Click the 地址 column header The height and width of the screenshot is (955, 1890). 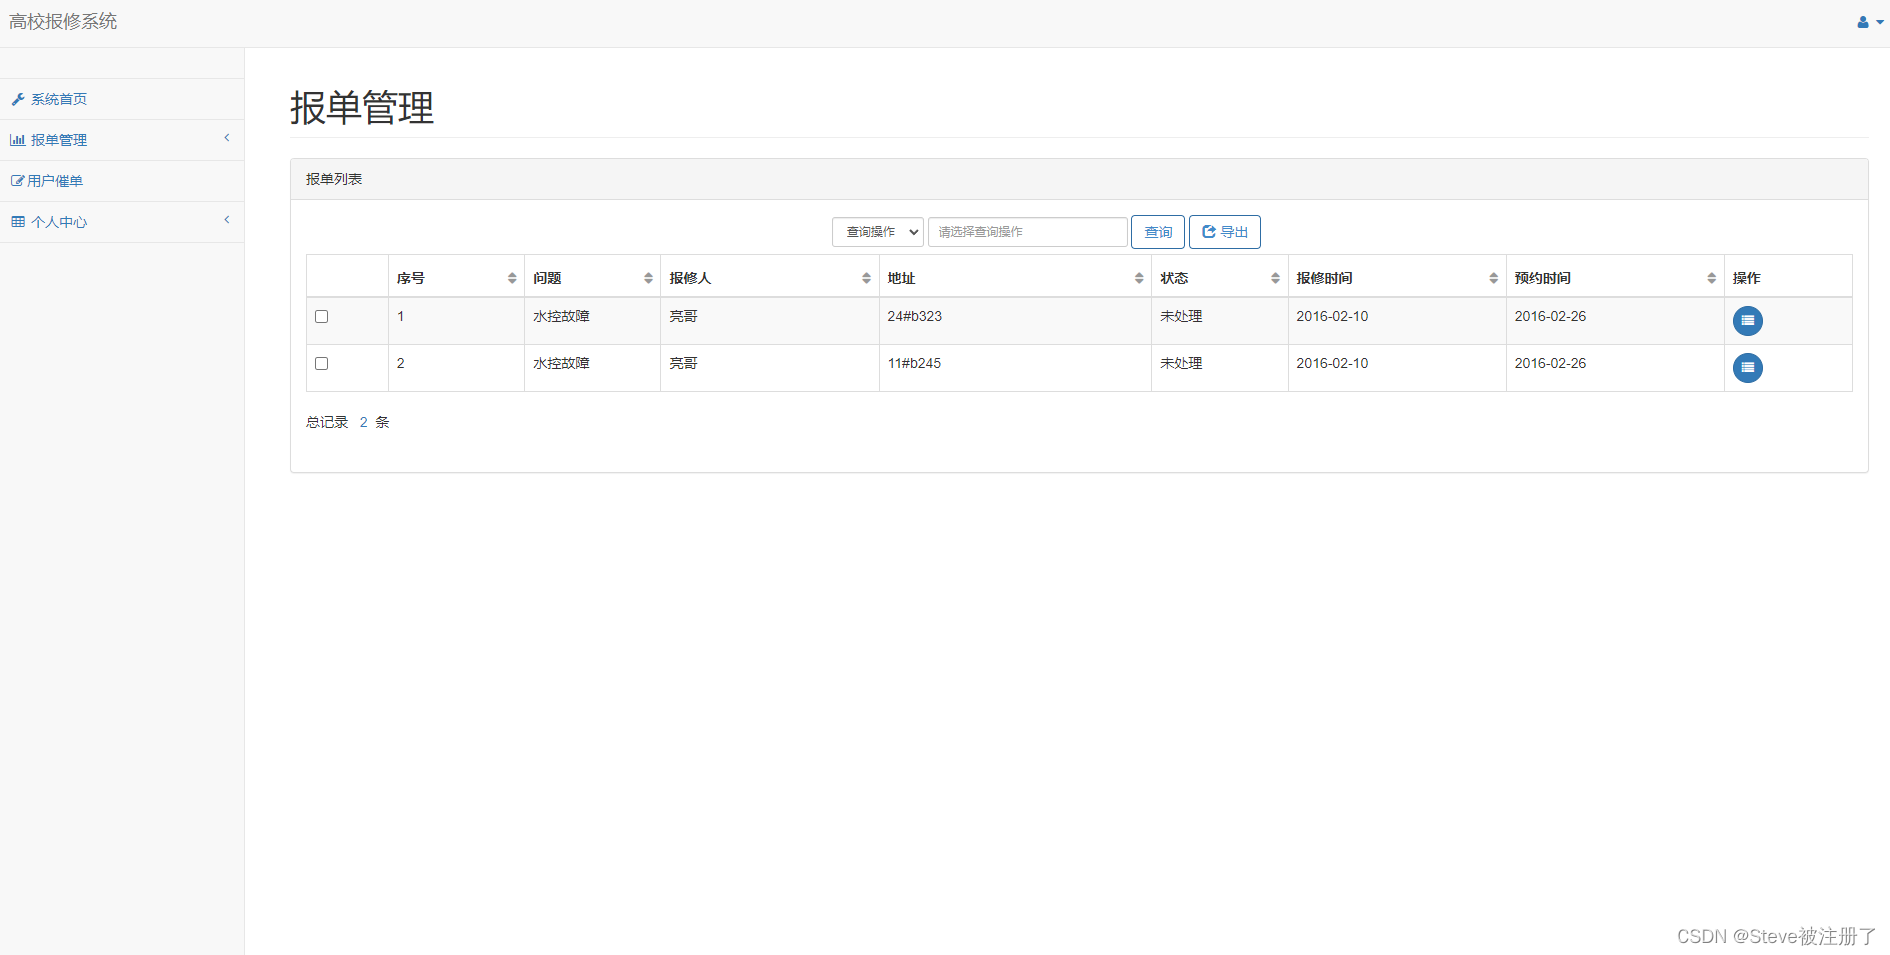(1015, 278)
